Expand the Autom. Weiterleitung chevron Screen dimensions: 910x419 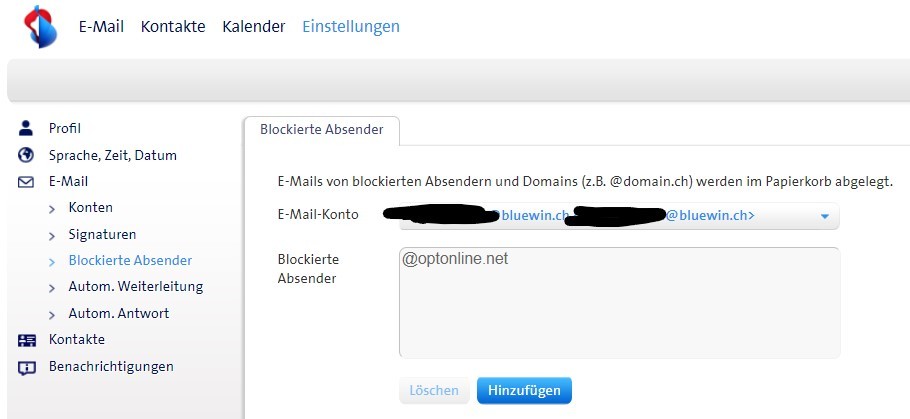(x=52, y=287)
